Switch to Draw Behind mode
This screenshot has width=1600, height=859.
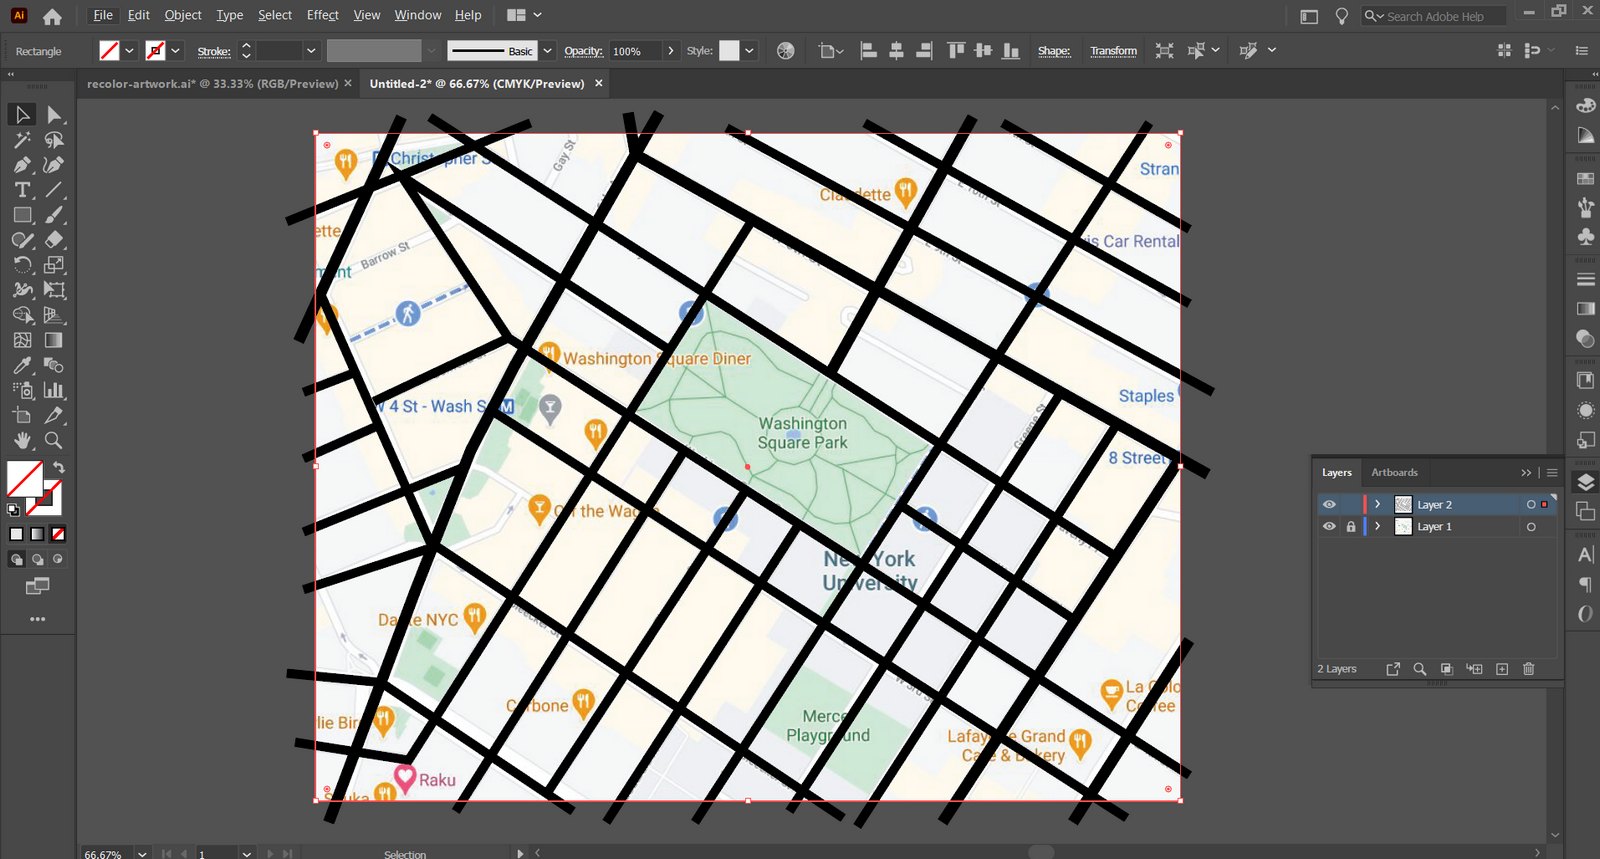pyautogui.click(x=38, y=560)
